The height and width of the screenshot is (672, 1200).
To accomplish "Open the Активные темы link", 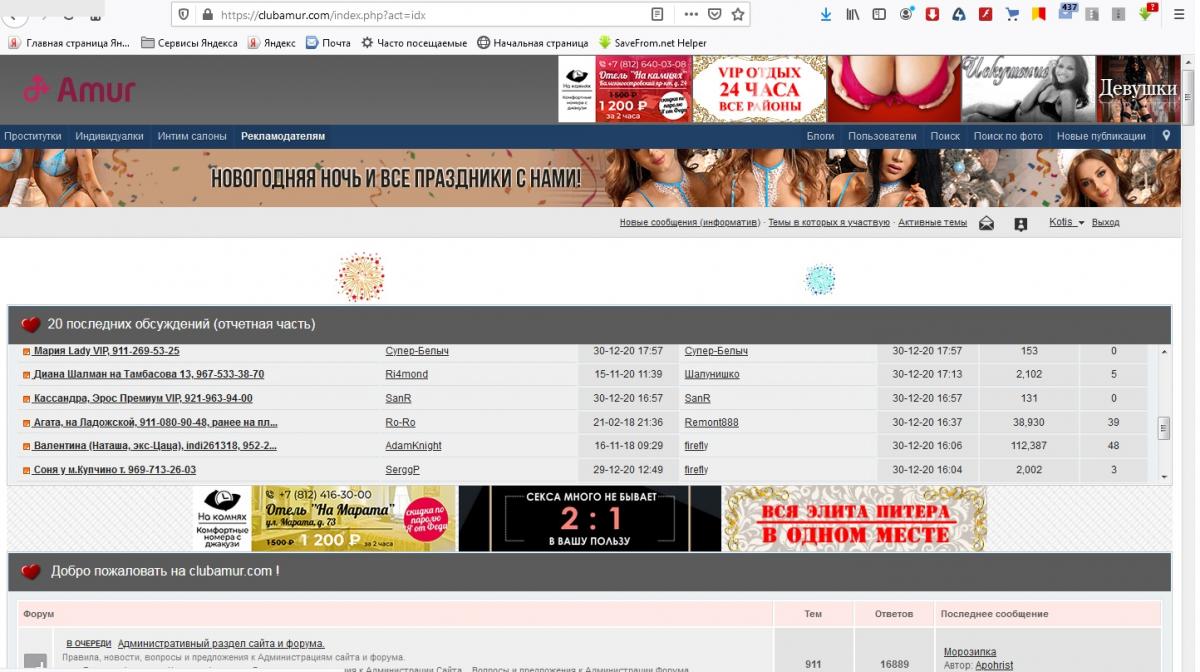I will pos(932,222).
